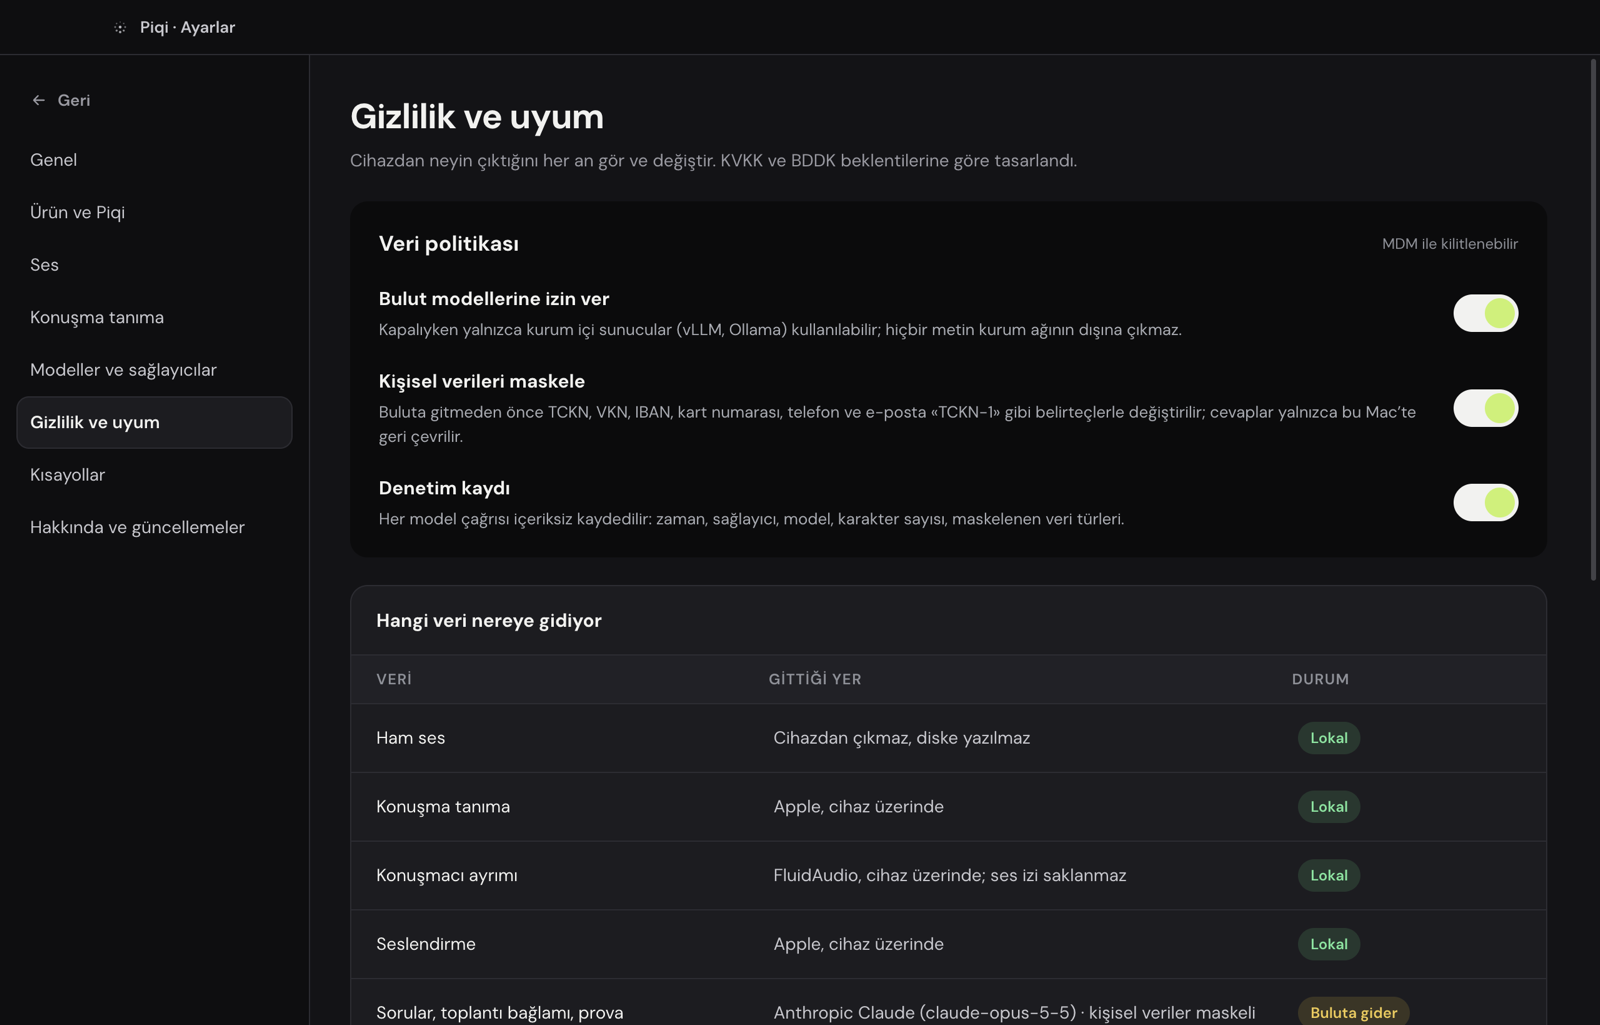Toggle Bulut modellerine izin ver switch
Screen dimensions: 1600x1025
(1485, 313)
